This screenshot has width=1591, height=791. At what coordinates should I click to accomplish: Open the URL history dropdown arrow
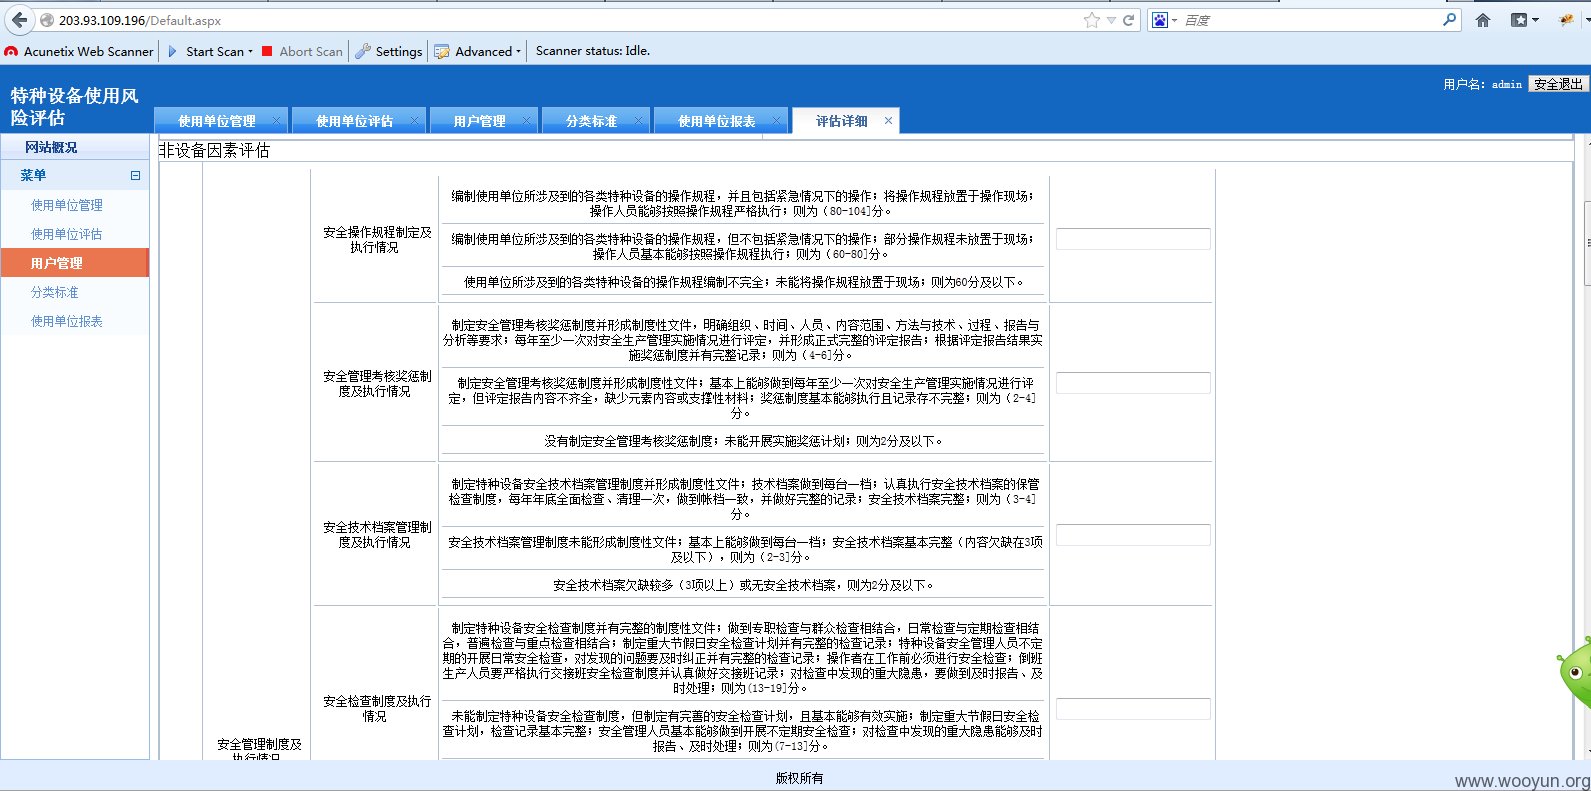1111,21
